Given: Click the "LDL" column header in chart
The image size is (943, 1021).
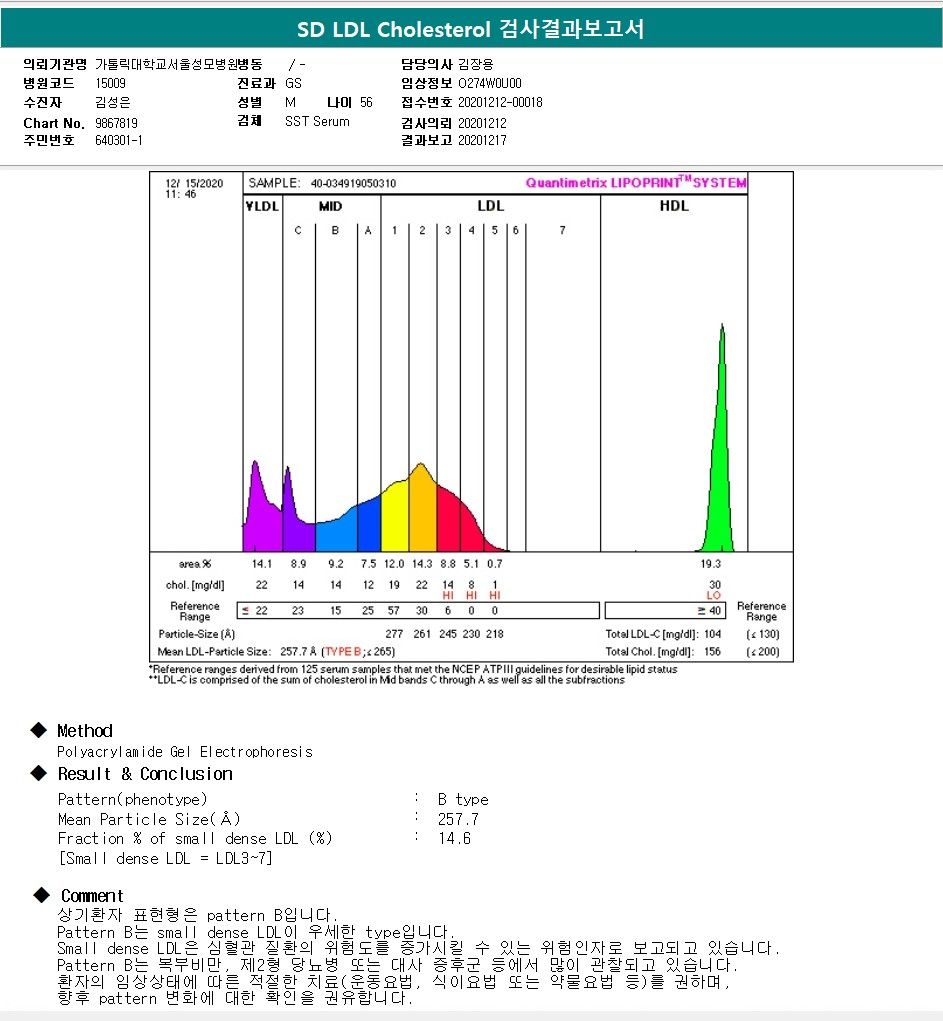Looking at the screenshot, I should pos(490,206).
